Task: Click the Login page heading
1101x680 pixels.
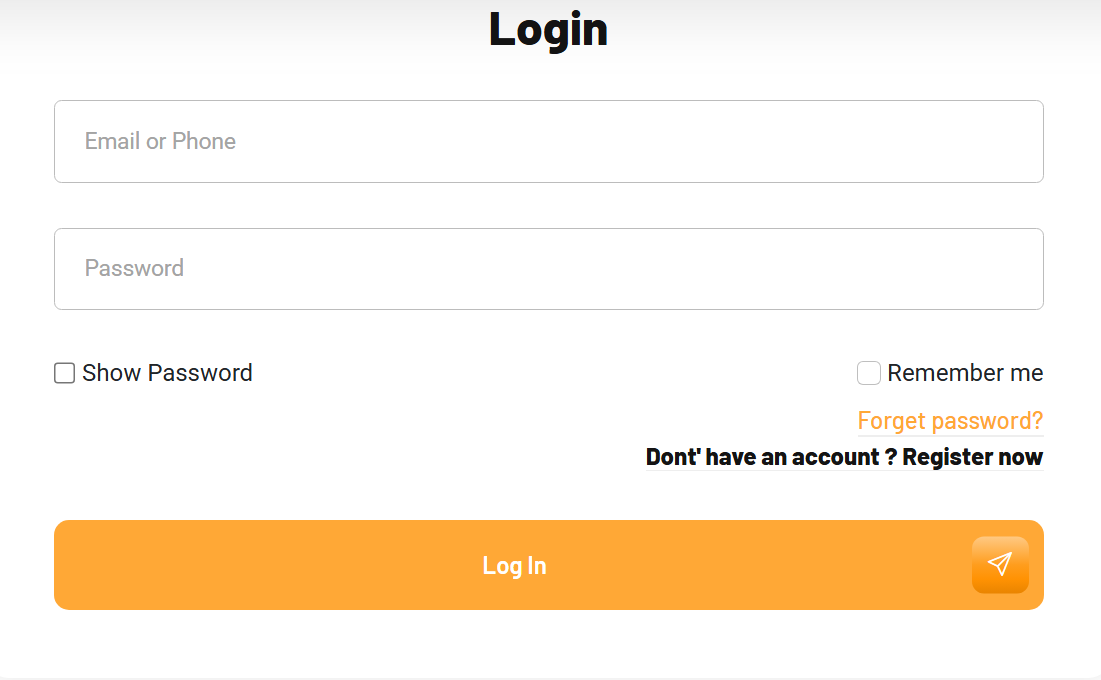Action: pyautogui.click(x=548, y=30)
